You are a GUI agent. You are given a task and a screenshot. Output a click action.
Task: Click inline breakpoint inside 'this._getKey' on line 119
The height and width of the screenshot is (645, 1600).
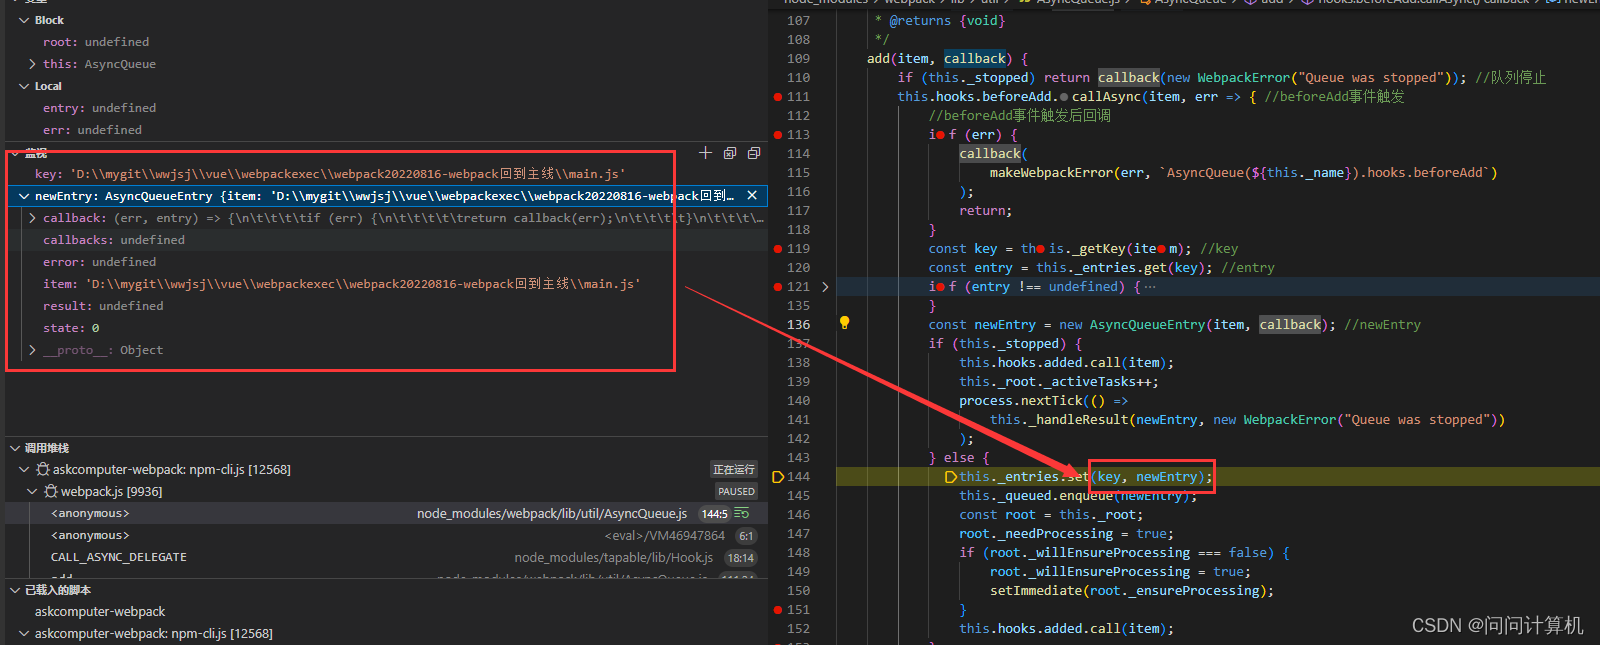coord(1041,249)
